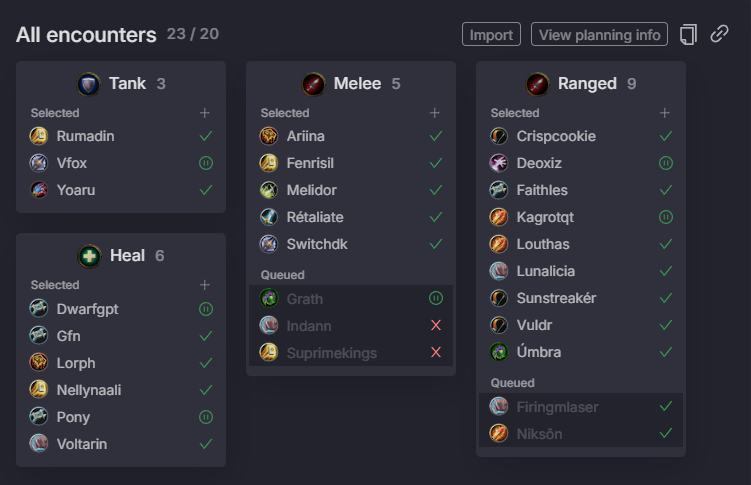
Task: Toggle Rumadin's accepted checkmark status
Action: tap(206, 136)
